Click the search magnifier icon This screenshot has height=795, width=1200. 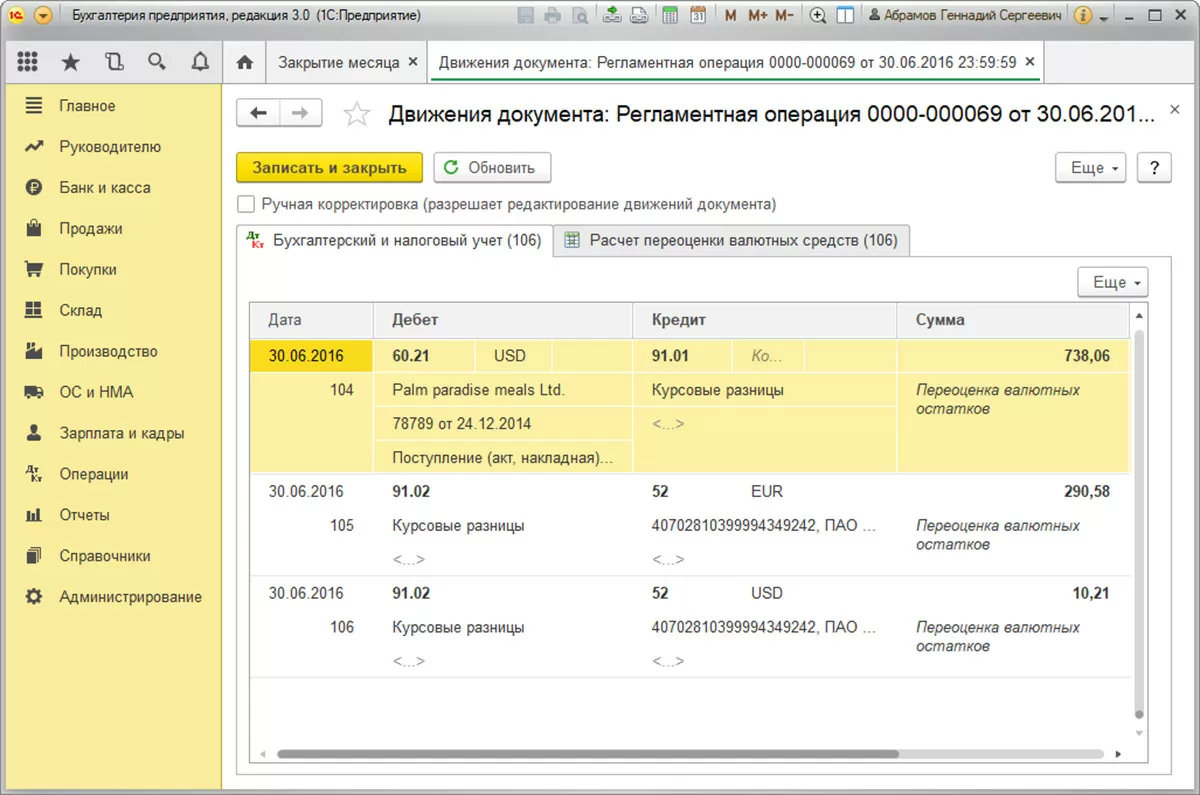tap(157, 62)
